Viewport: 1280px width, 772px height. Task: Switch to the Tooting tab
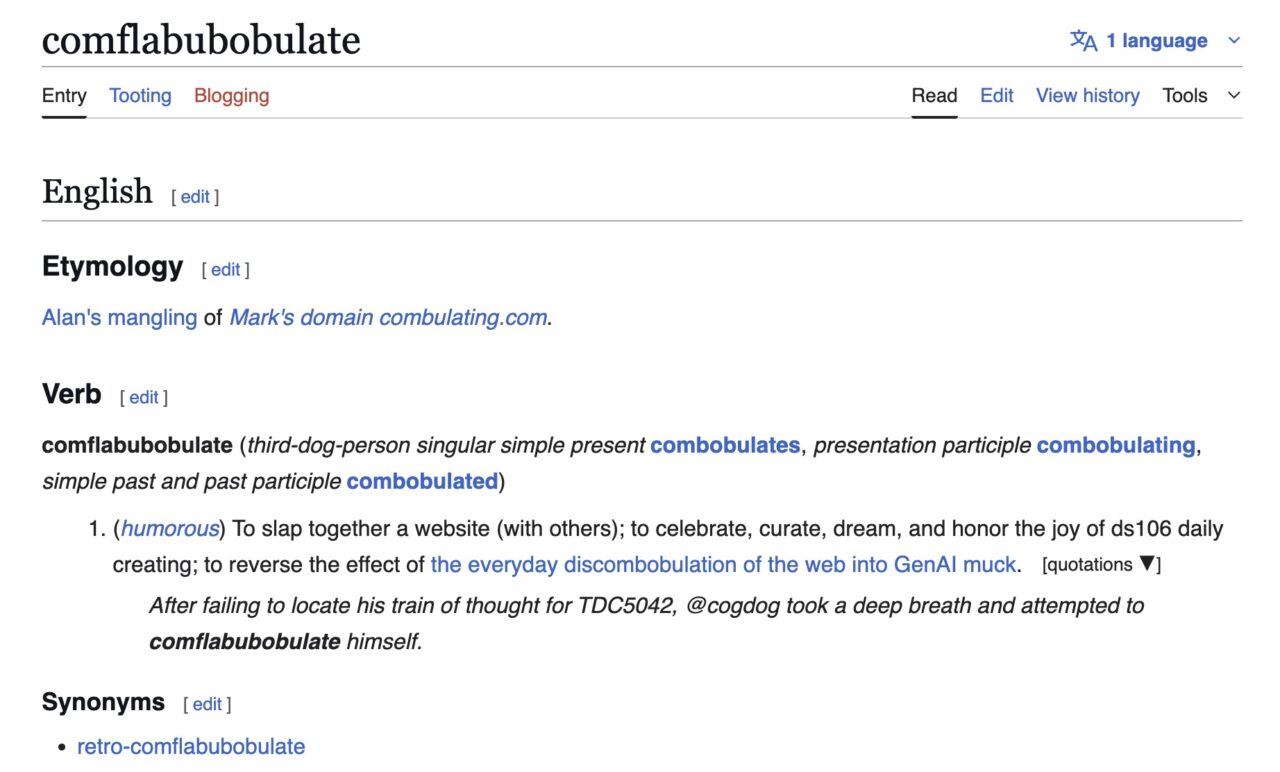[x=139, y=95]
